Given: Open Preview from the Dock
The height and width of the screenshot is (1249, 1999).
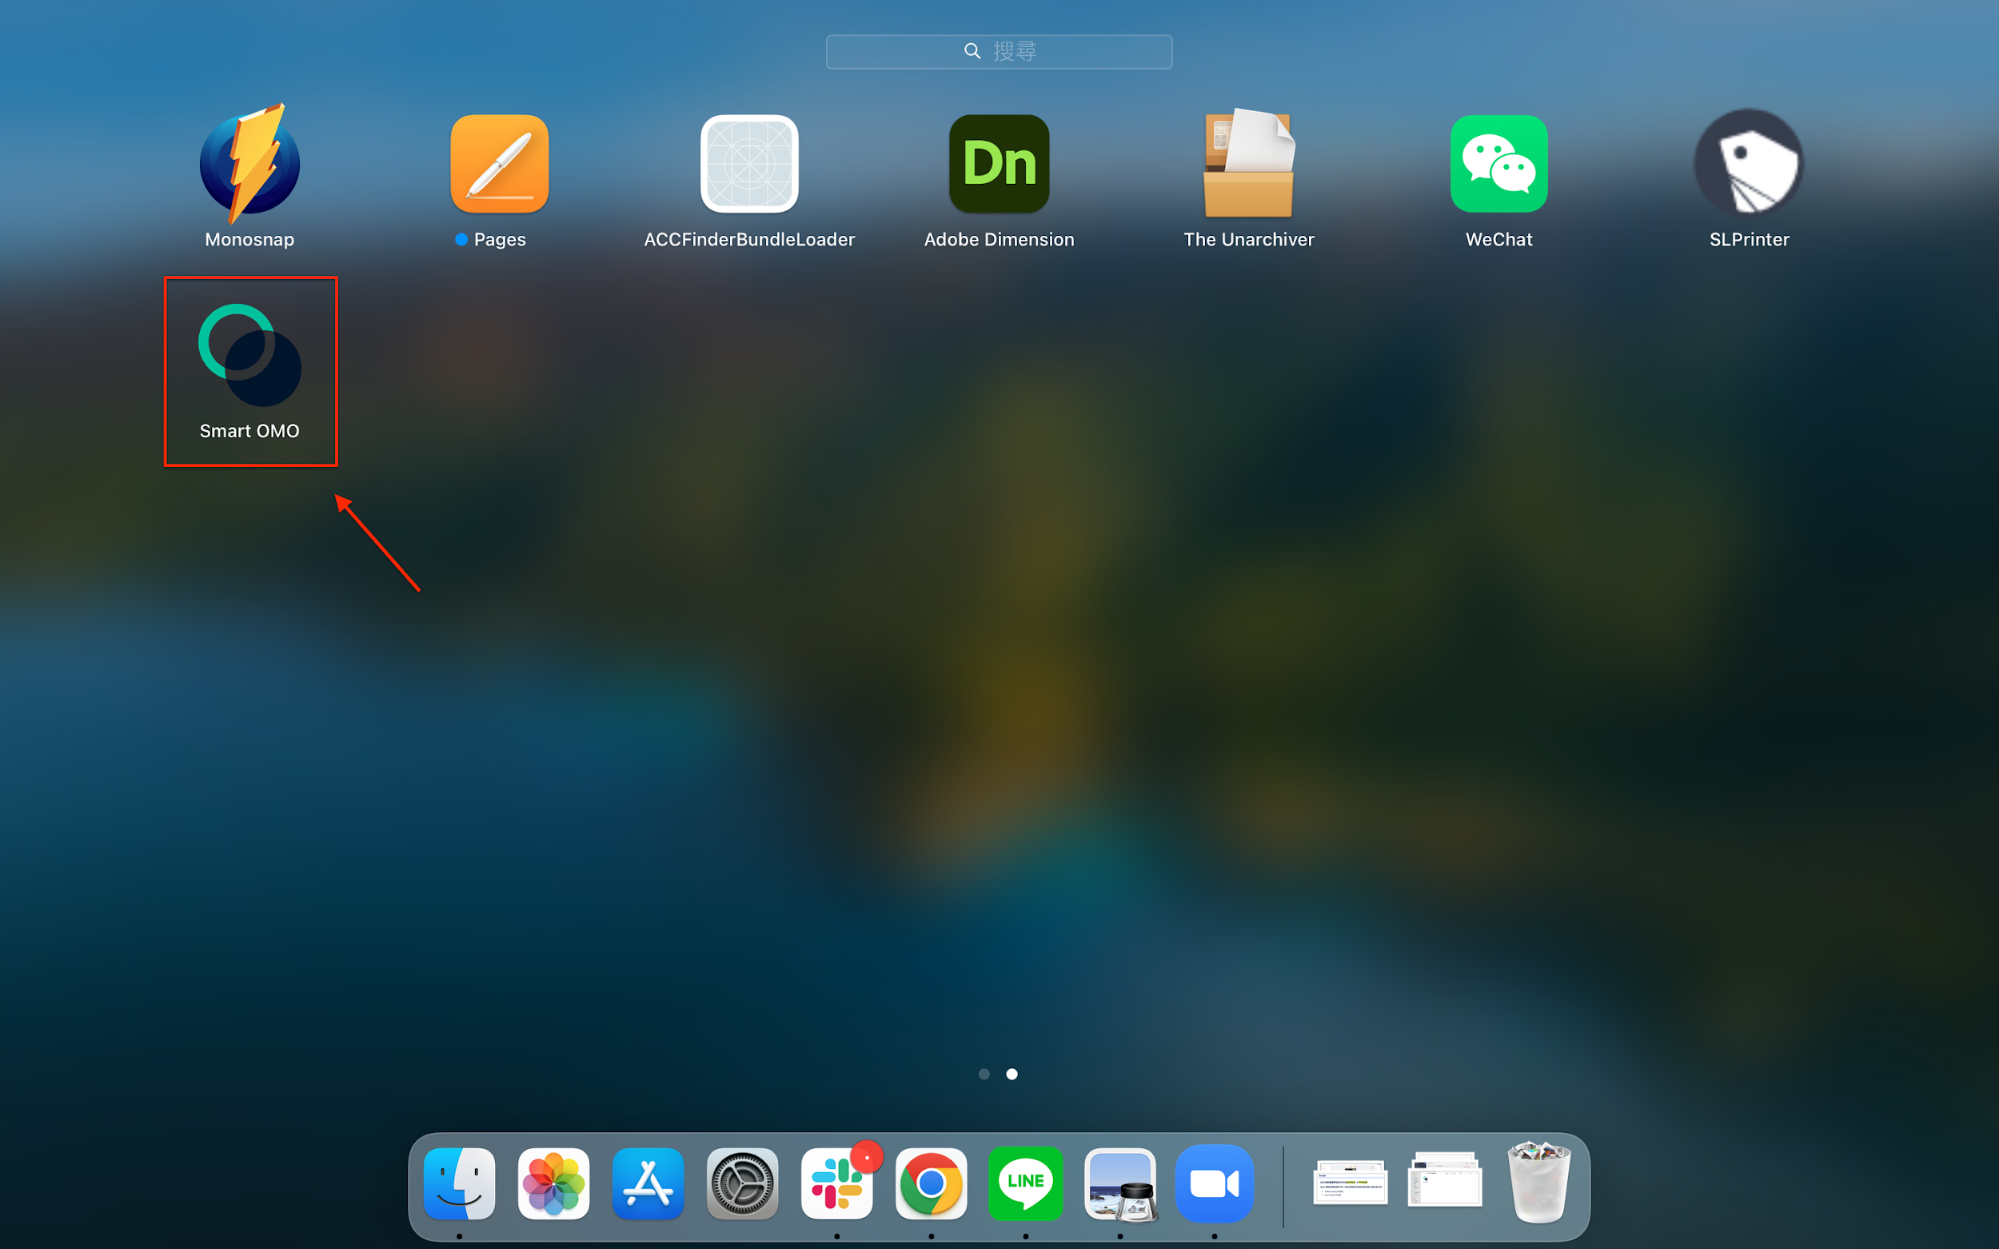Looking at the screenshot, I should [x=1120, y=1184].
